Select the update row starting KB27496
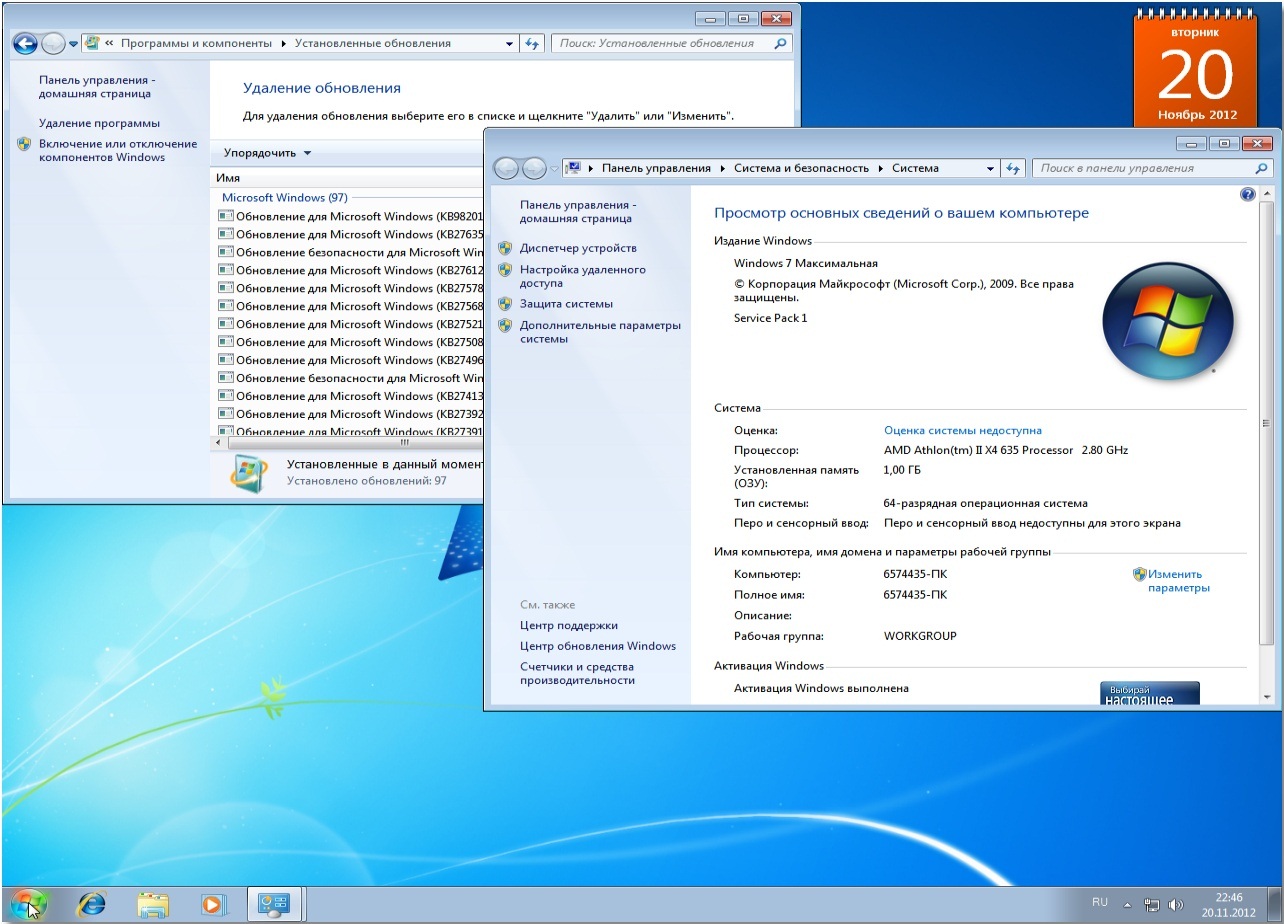The image size is (1284, 924). 350,360
